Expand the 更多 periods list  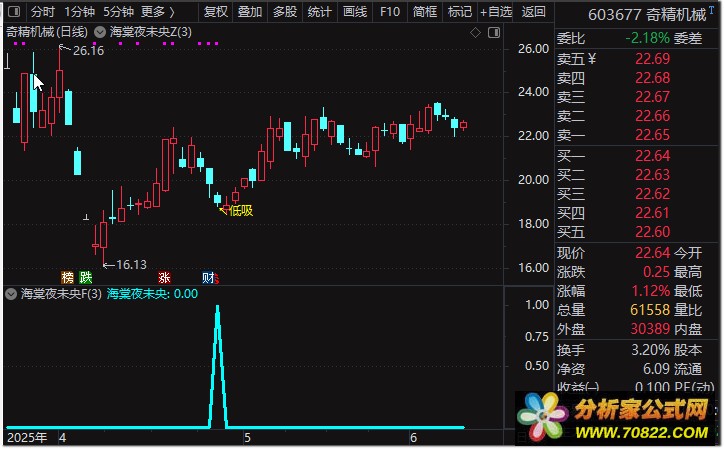[x=157, y=12]
